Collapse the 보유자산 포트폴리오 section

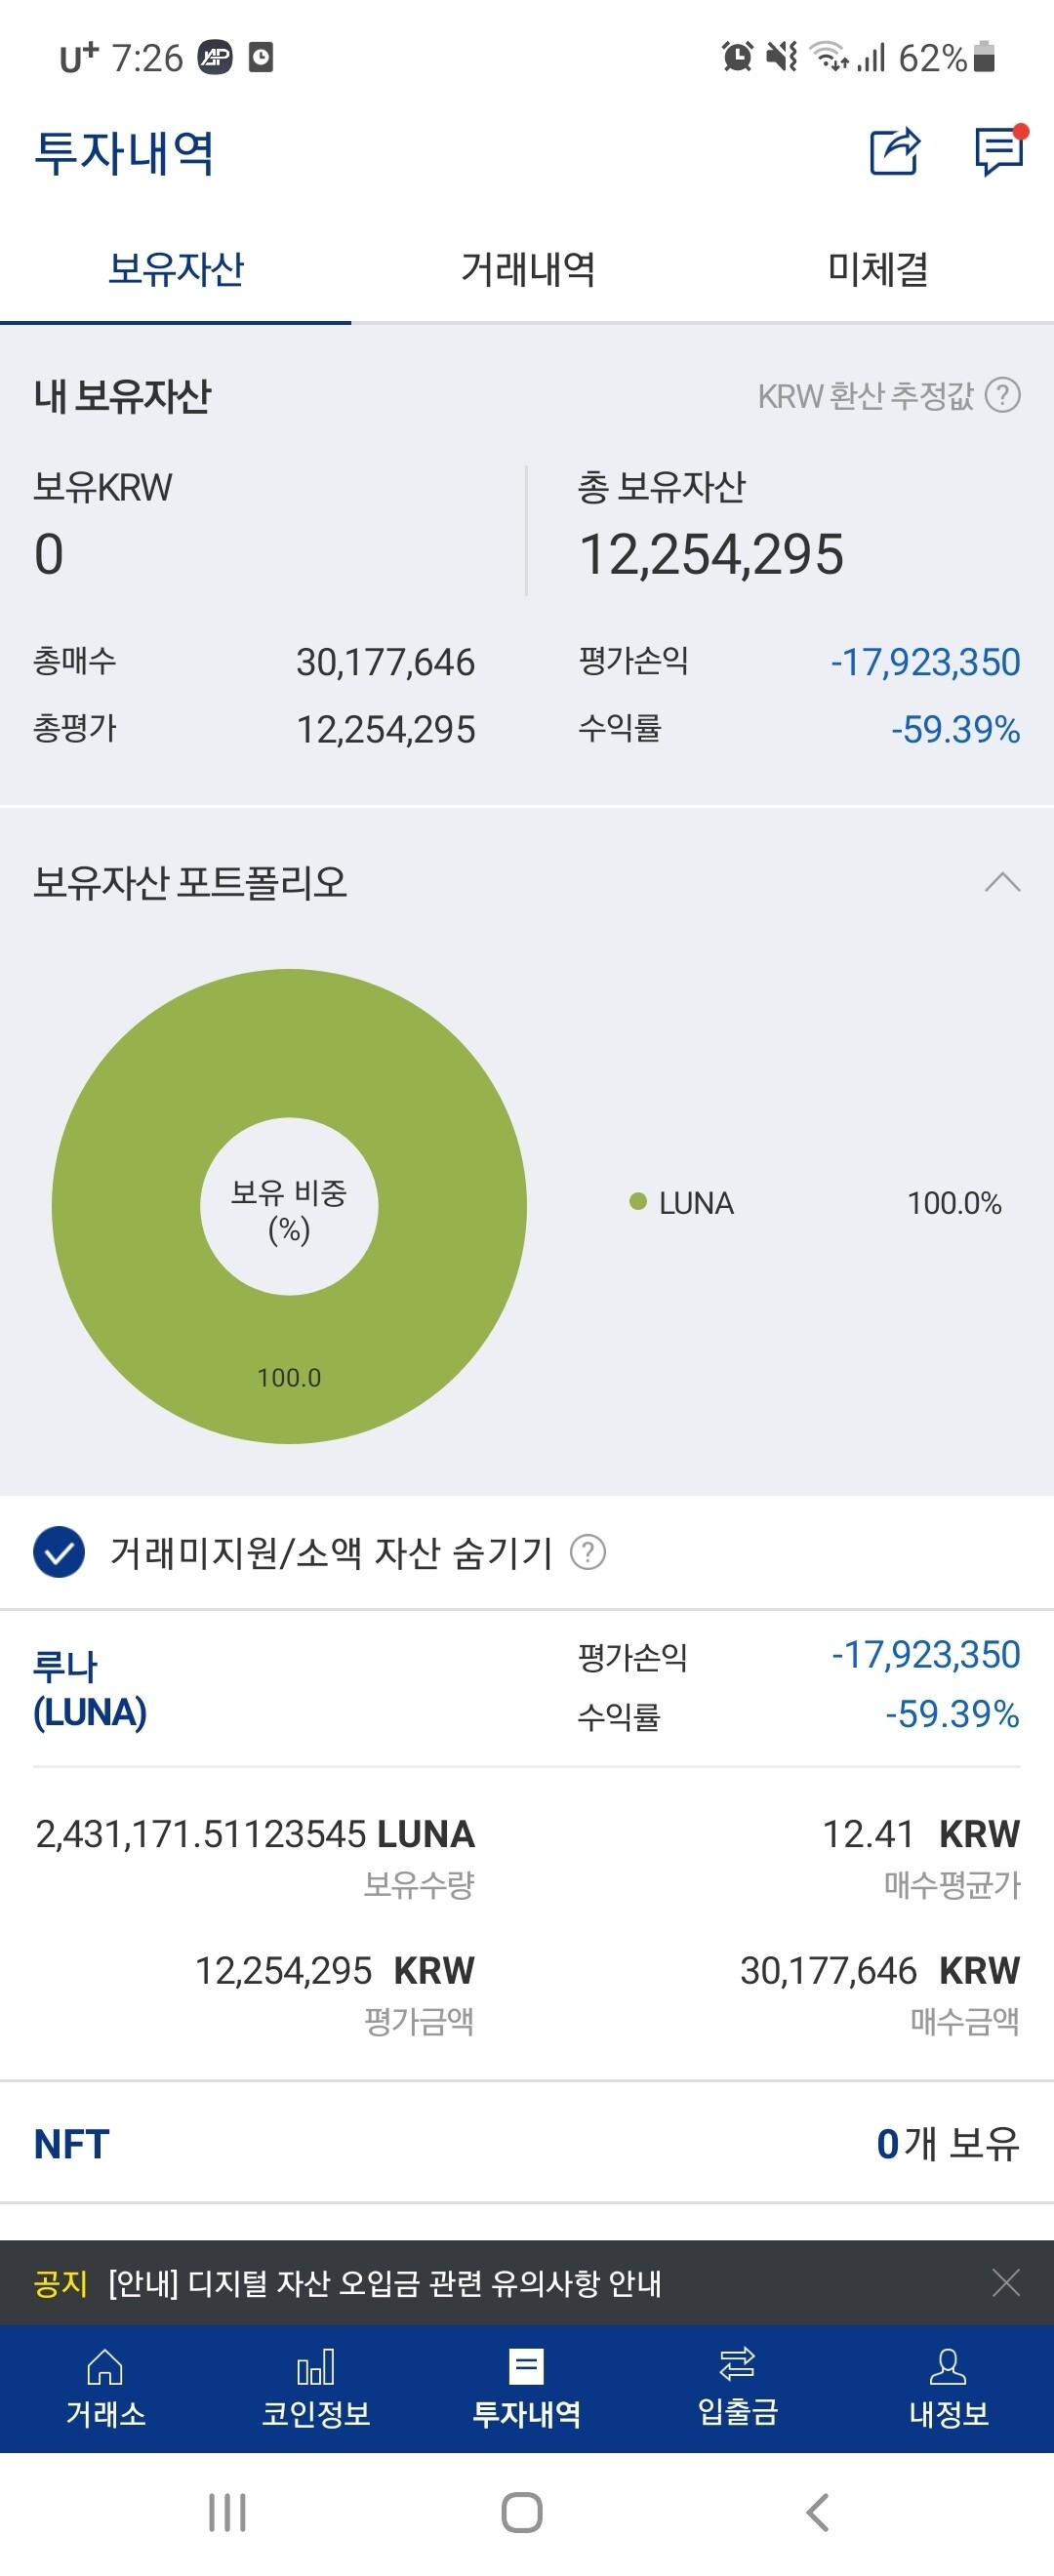(1004, 884)
